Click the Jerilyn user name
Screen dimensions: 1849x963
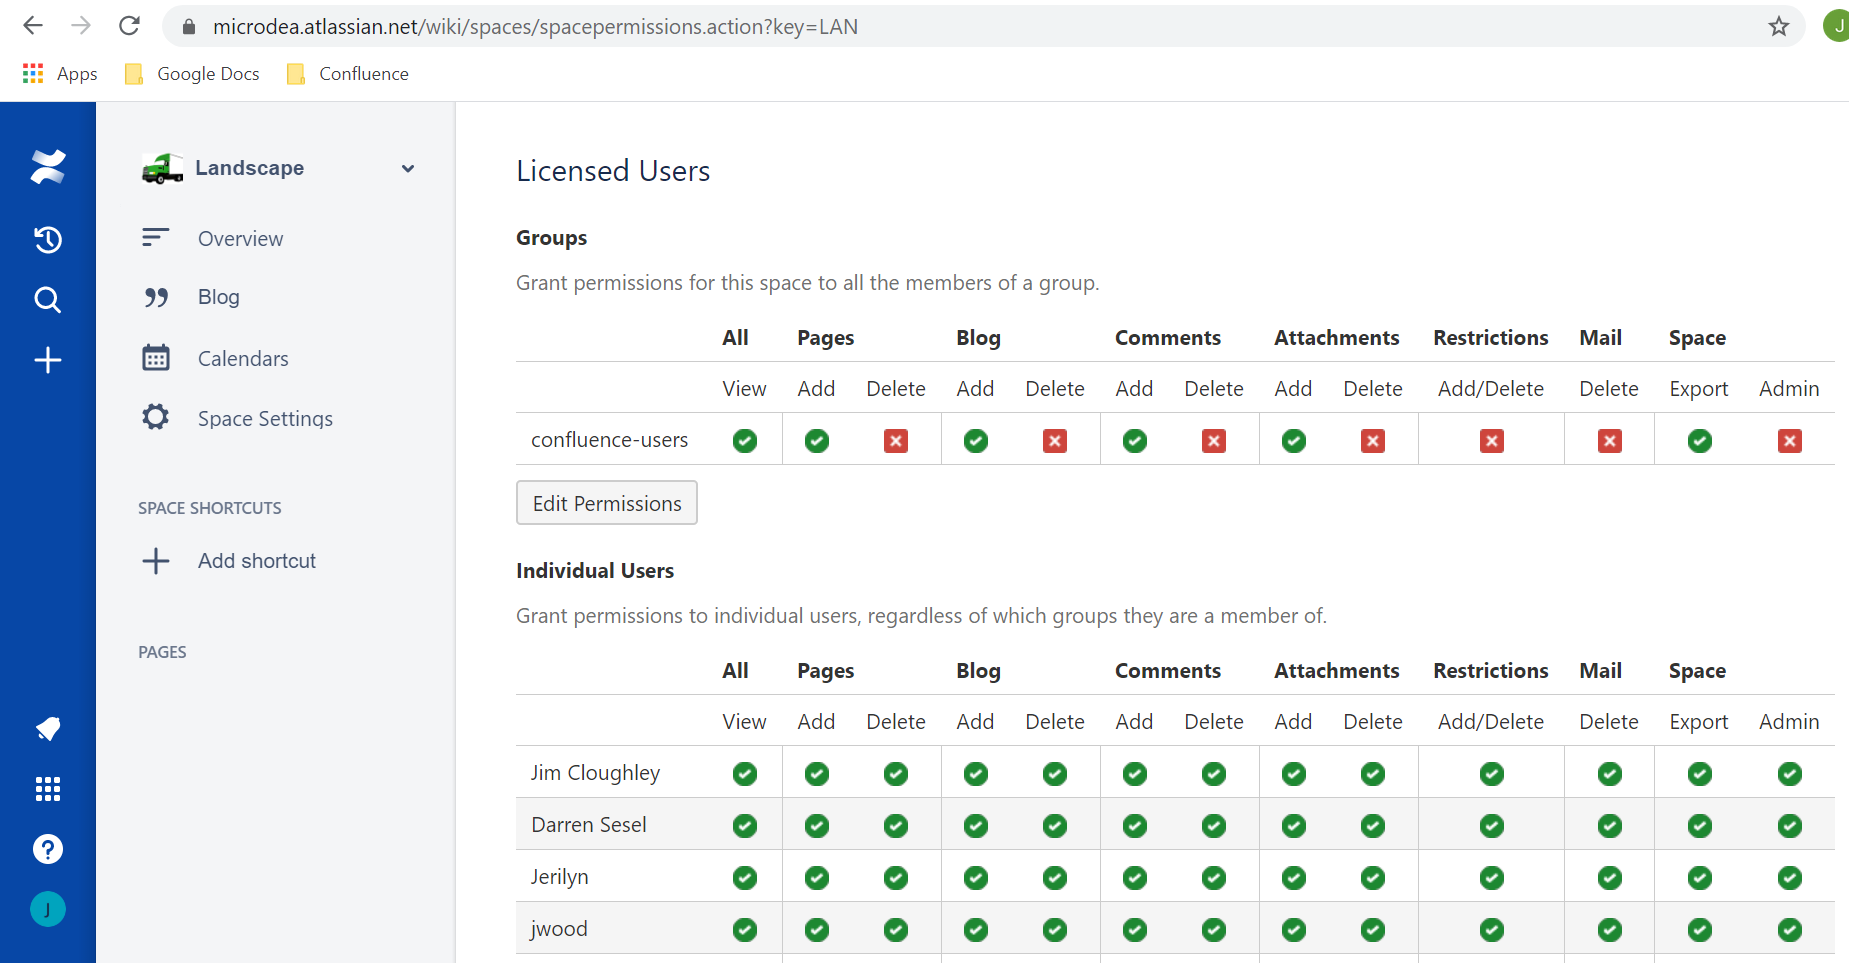(559, 877)
